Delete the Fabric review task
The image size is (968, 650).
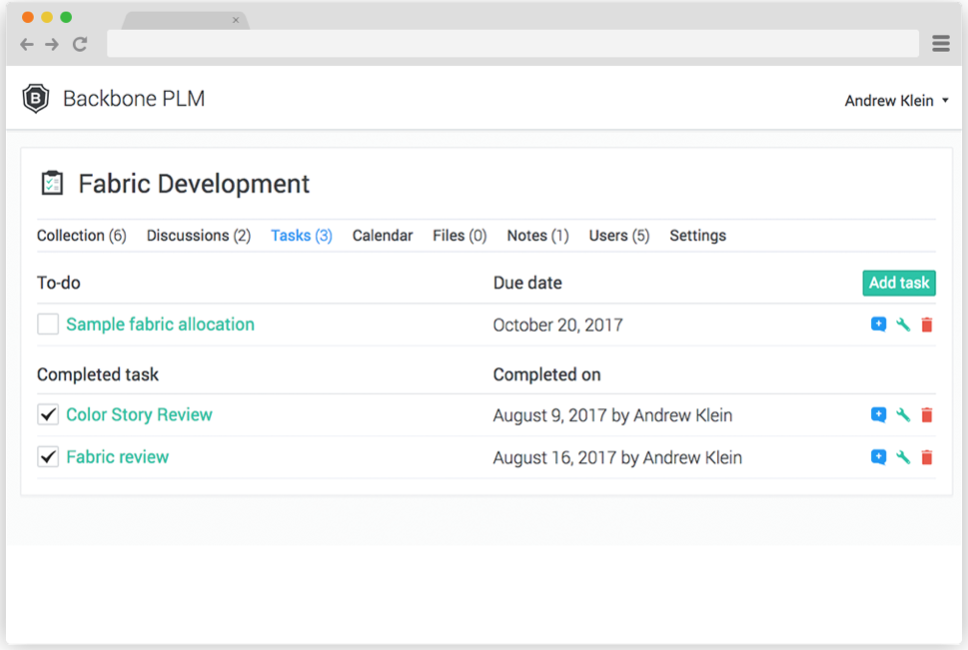927,457
